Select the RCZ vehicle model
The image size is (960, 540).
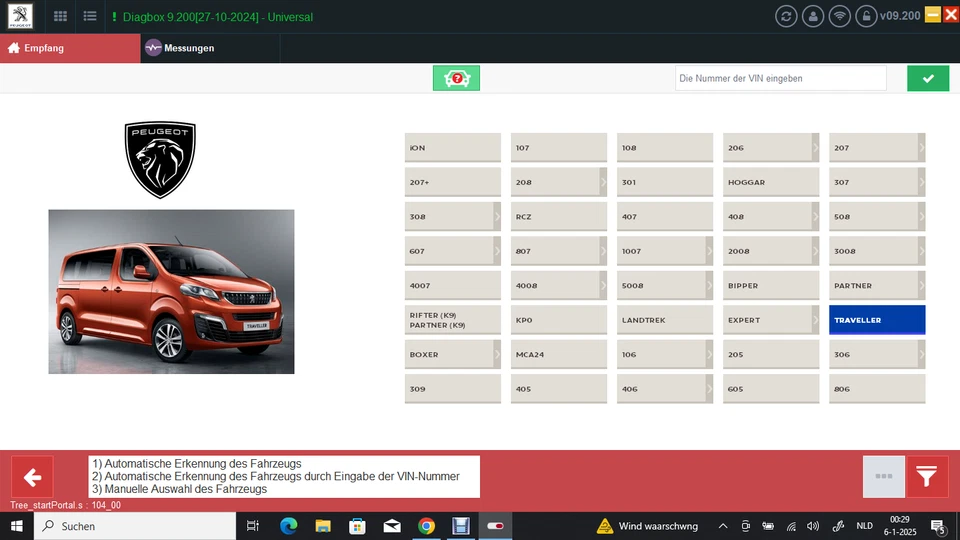click(558, 217)
